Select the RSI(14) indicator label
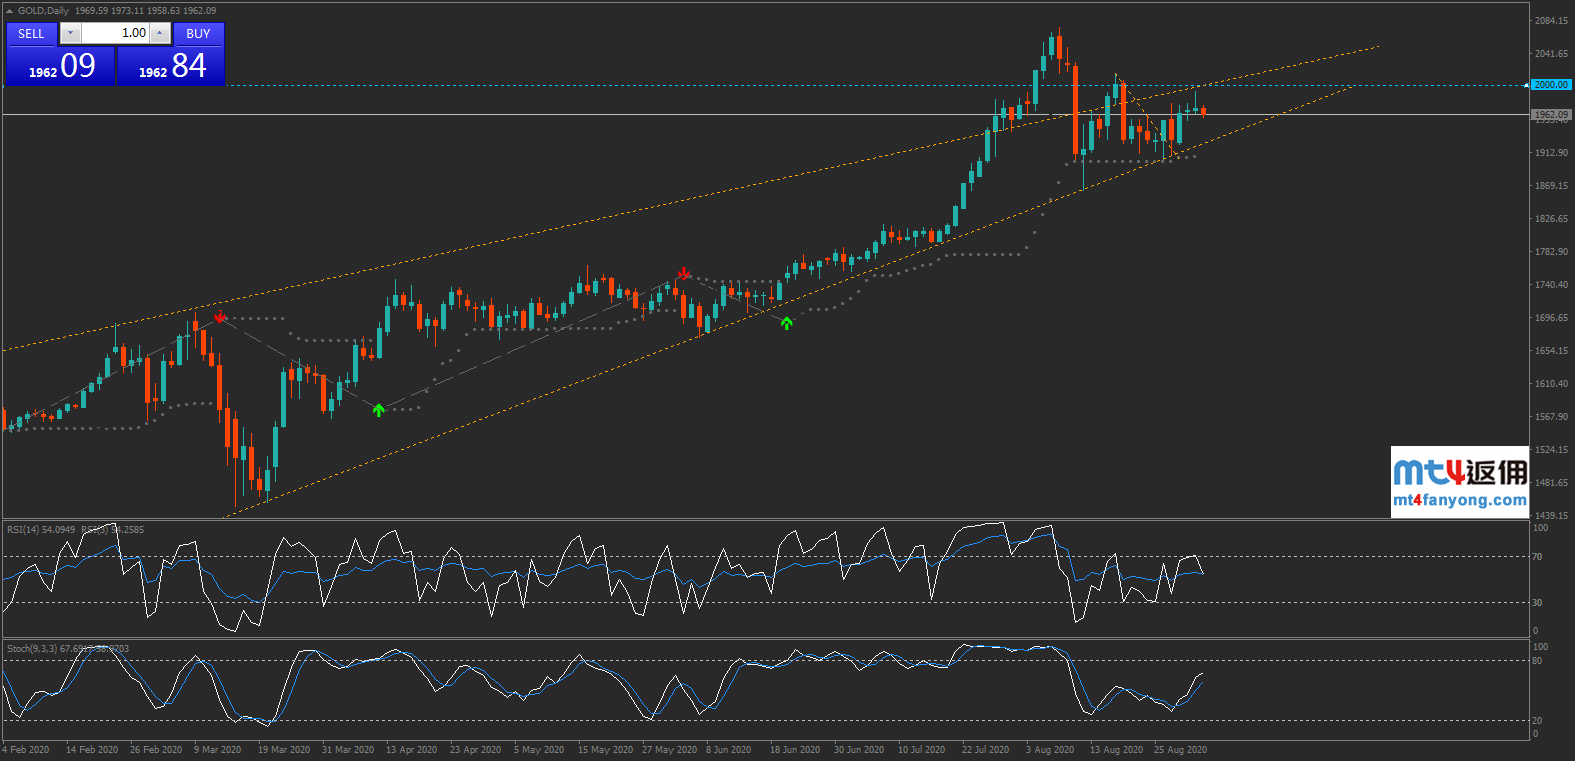The width and height of the screenshot is (1575, 761). (40, 530)
